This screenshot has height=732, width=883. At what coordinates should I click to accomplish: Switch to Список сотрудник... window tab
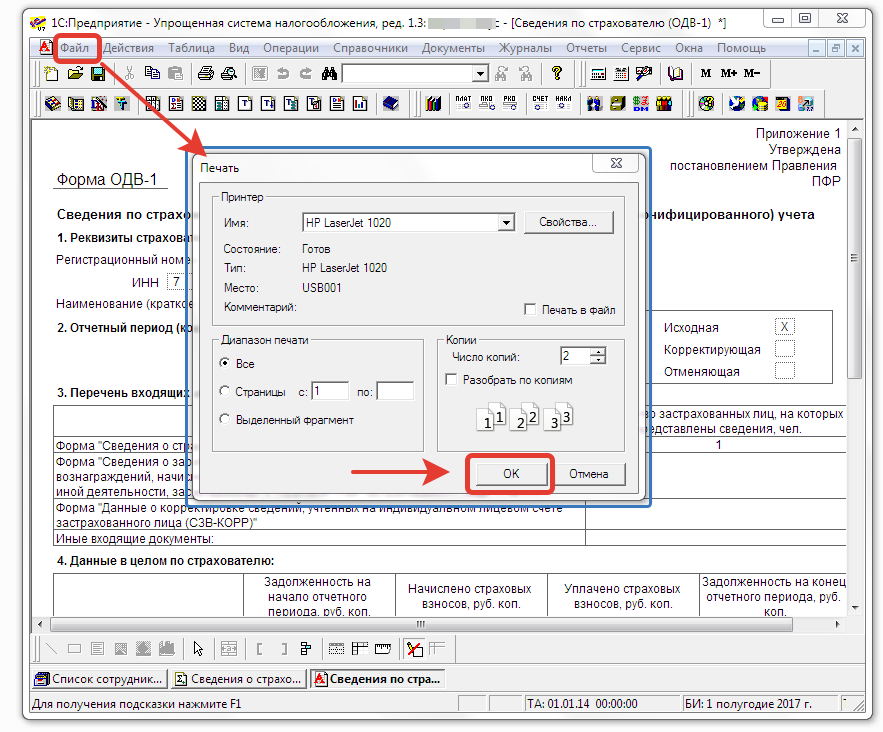coord(99,679)
